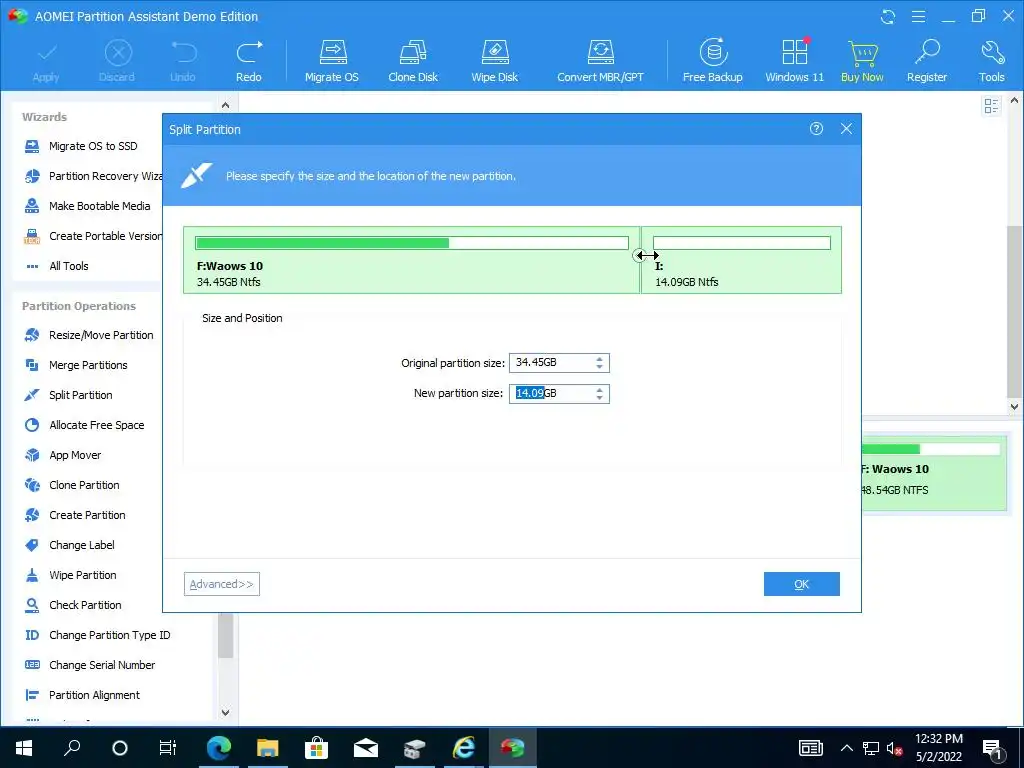Screen dimensions: 1024x768
Task: Click the help icon in Split Partition dialog
Action: (x=816, y=129)
